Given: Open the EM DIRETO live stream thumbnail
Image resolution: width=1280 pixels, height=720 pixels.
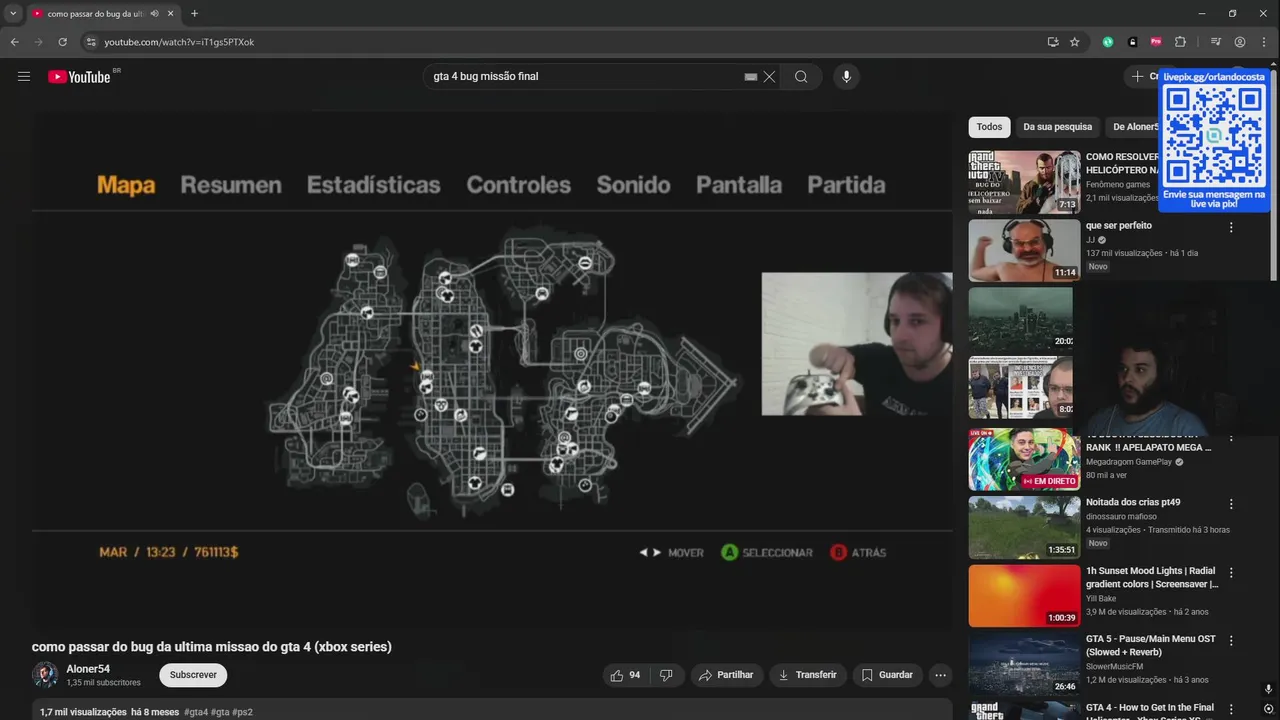Looking at the screenshot, I should coord(1024,459).
